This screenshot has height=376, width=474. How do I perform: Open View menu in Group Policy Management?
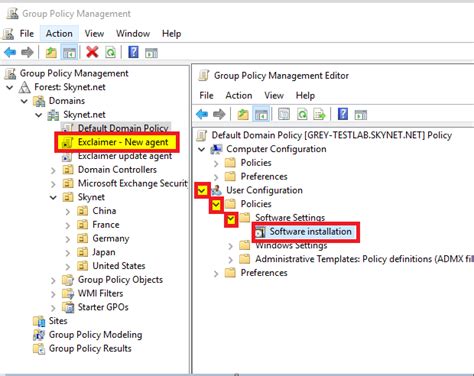[94, 34]
